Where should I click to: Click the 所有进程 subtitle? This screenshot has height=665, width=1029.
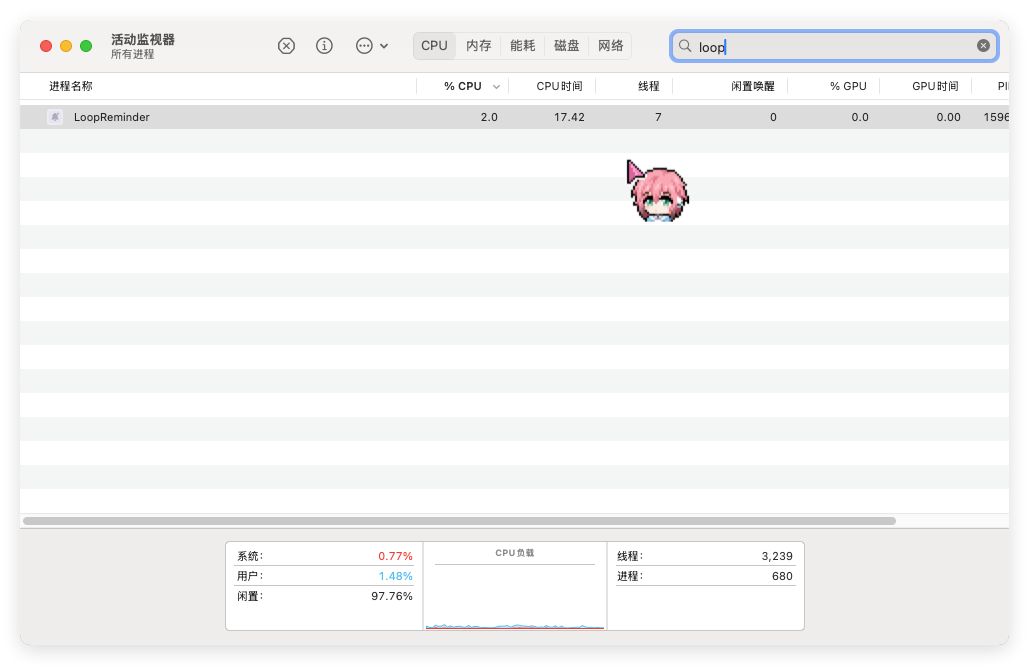coord(133,54)
